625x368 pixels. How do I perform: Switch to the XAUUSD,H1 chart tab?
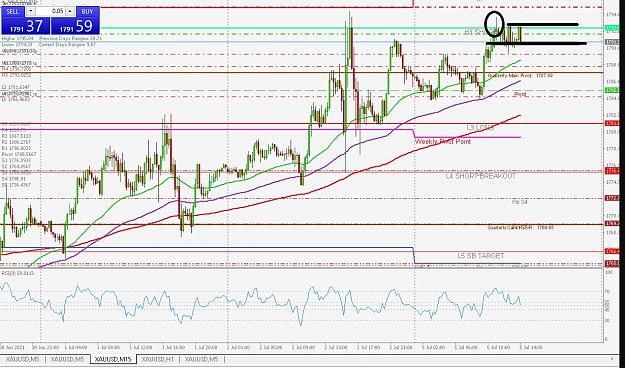tap(158, 360)
